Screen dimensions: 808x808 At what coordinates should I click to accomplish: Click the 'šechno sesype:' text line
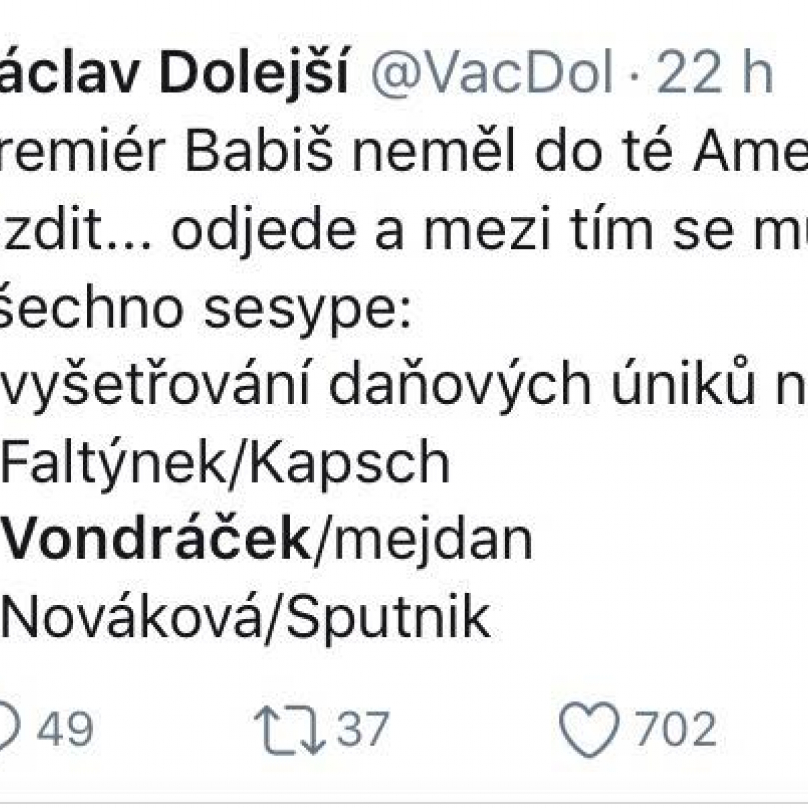tap(206, 308)
